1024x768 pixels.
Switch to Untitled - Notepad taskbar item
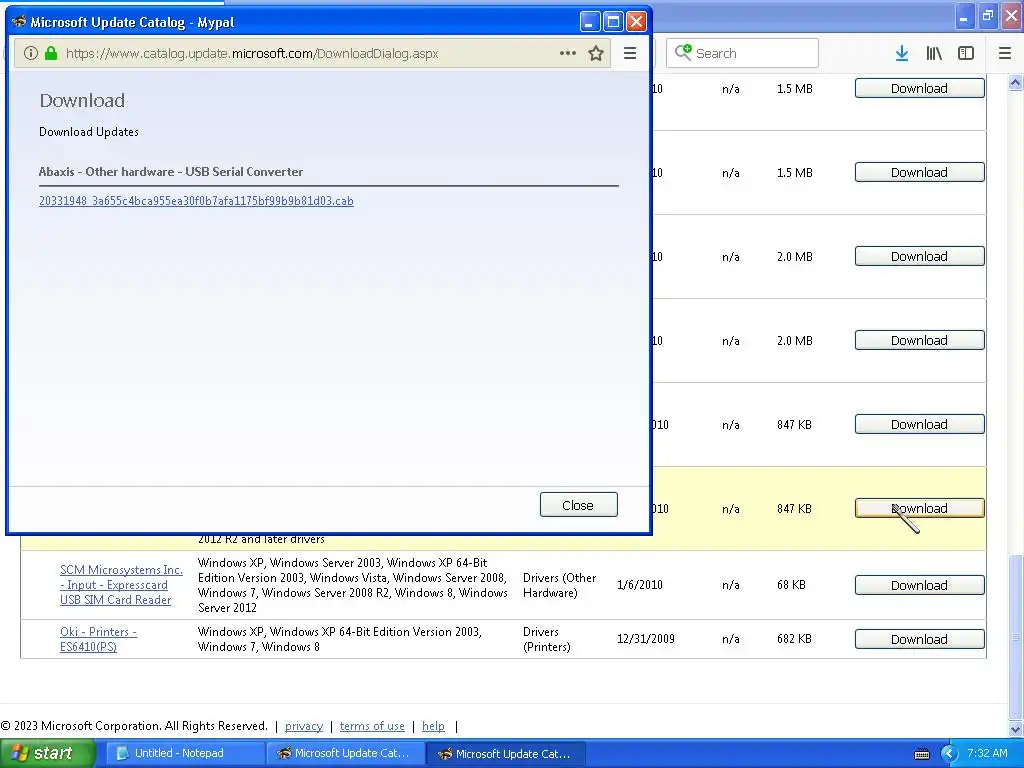click(185, 753)
